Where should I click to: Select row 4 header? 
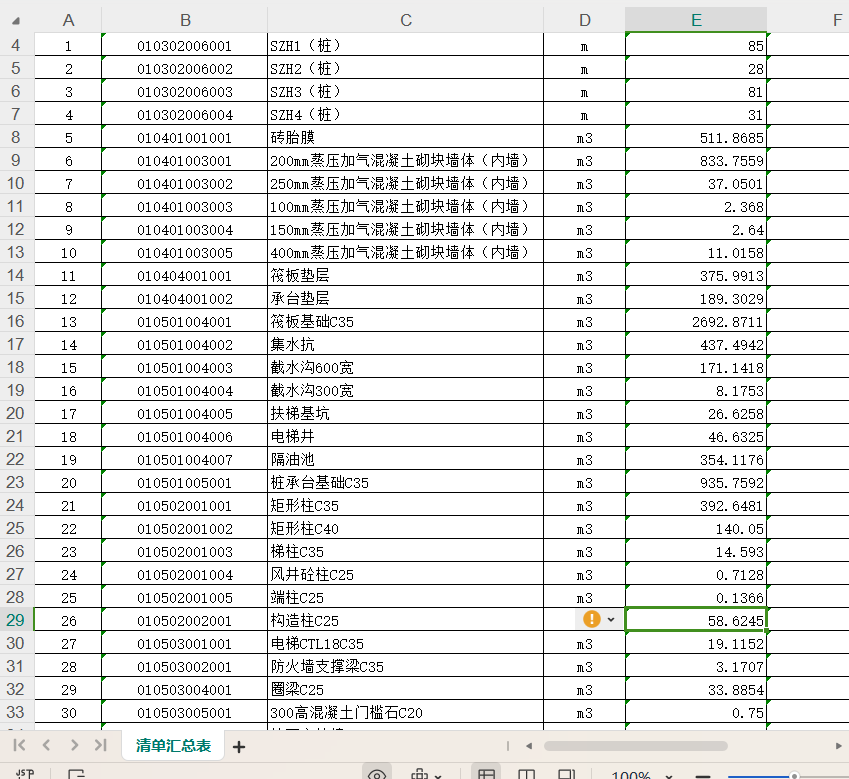pos(16,45)
